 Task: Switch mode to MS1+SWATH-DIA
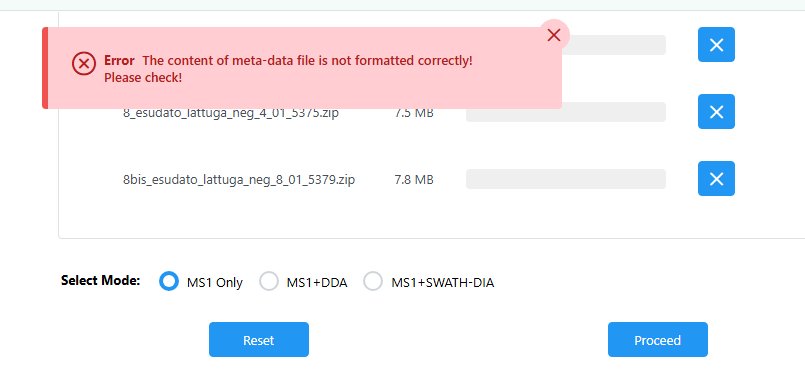click(x=373, y=281)
